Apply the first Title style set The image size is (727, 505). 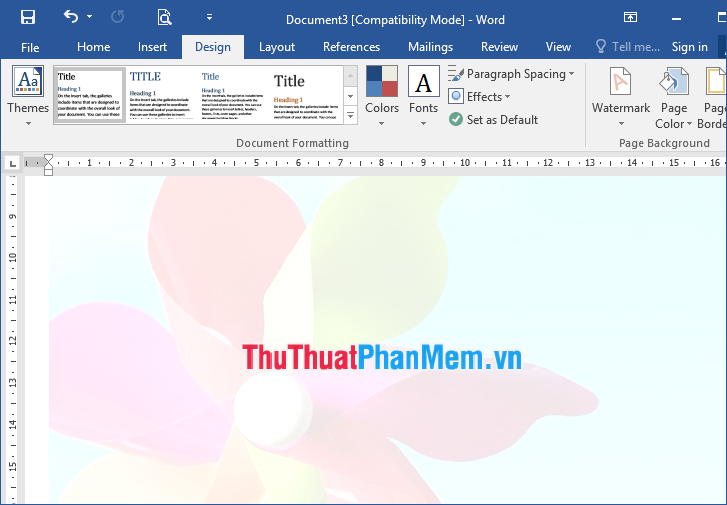(90, 95)
